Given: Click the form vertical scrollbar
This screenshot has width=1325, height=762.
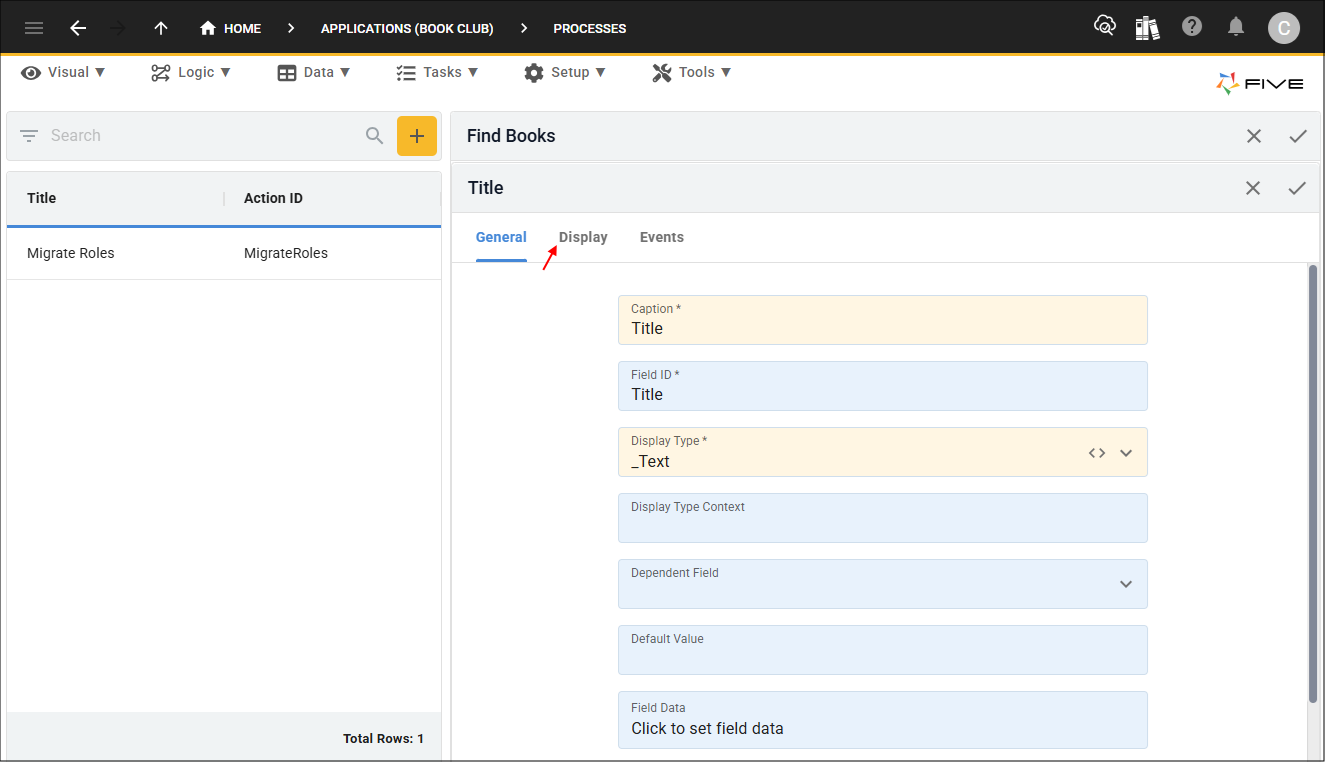Looking at the screenshot, I should pos(1313,484).
